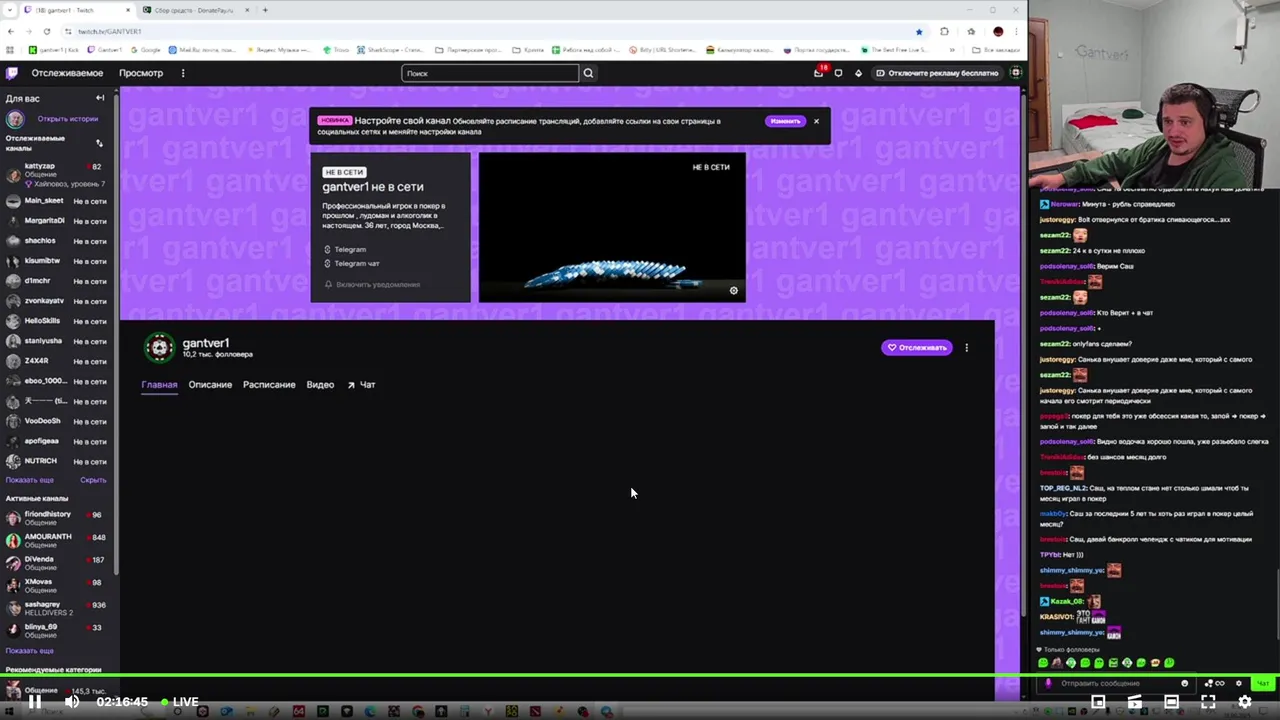Open the shachlos channel in the sidebar
The height and width of the screenshot is (720, 1280).
pos(58,241)
